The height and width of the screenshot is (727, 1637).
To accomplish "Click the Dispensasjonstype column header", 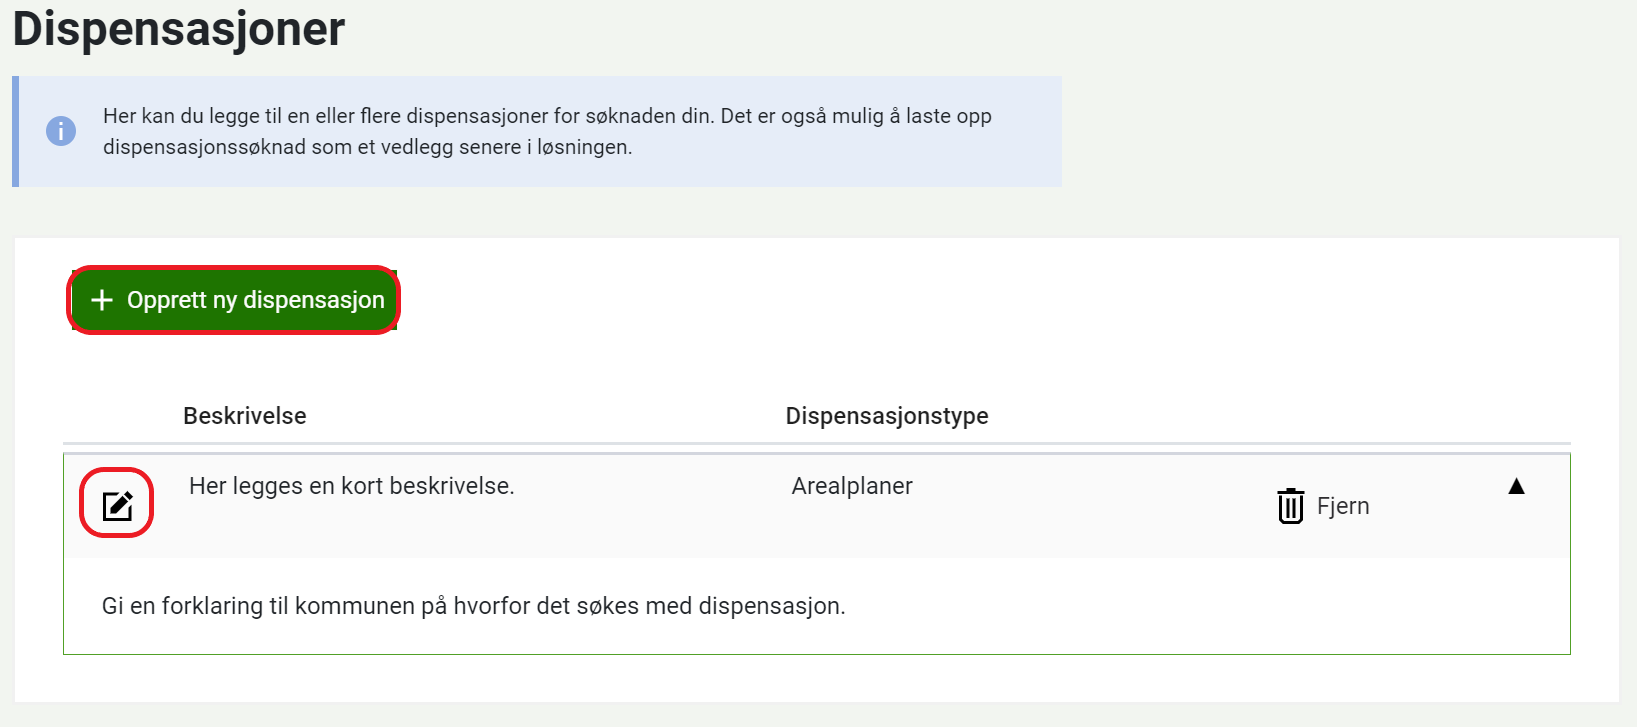I will [x=887, y=416].
